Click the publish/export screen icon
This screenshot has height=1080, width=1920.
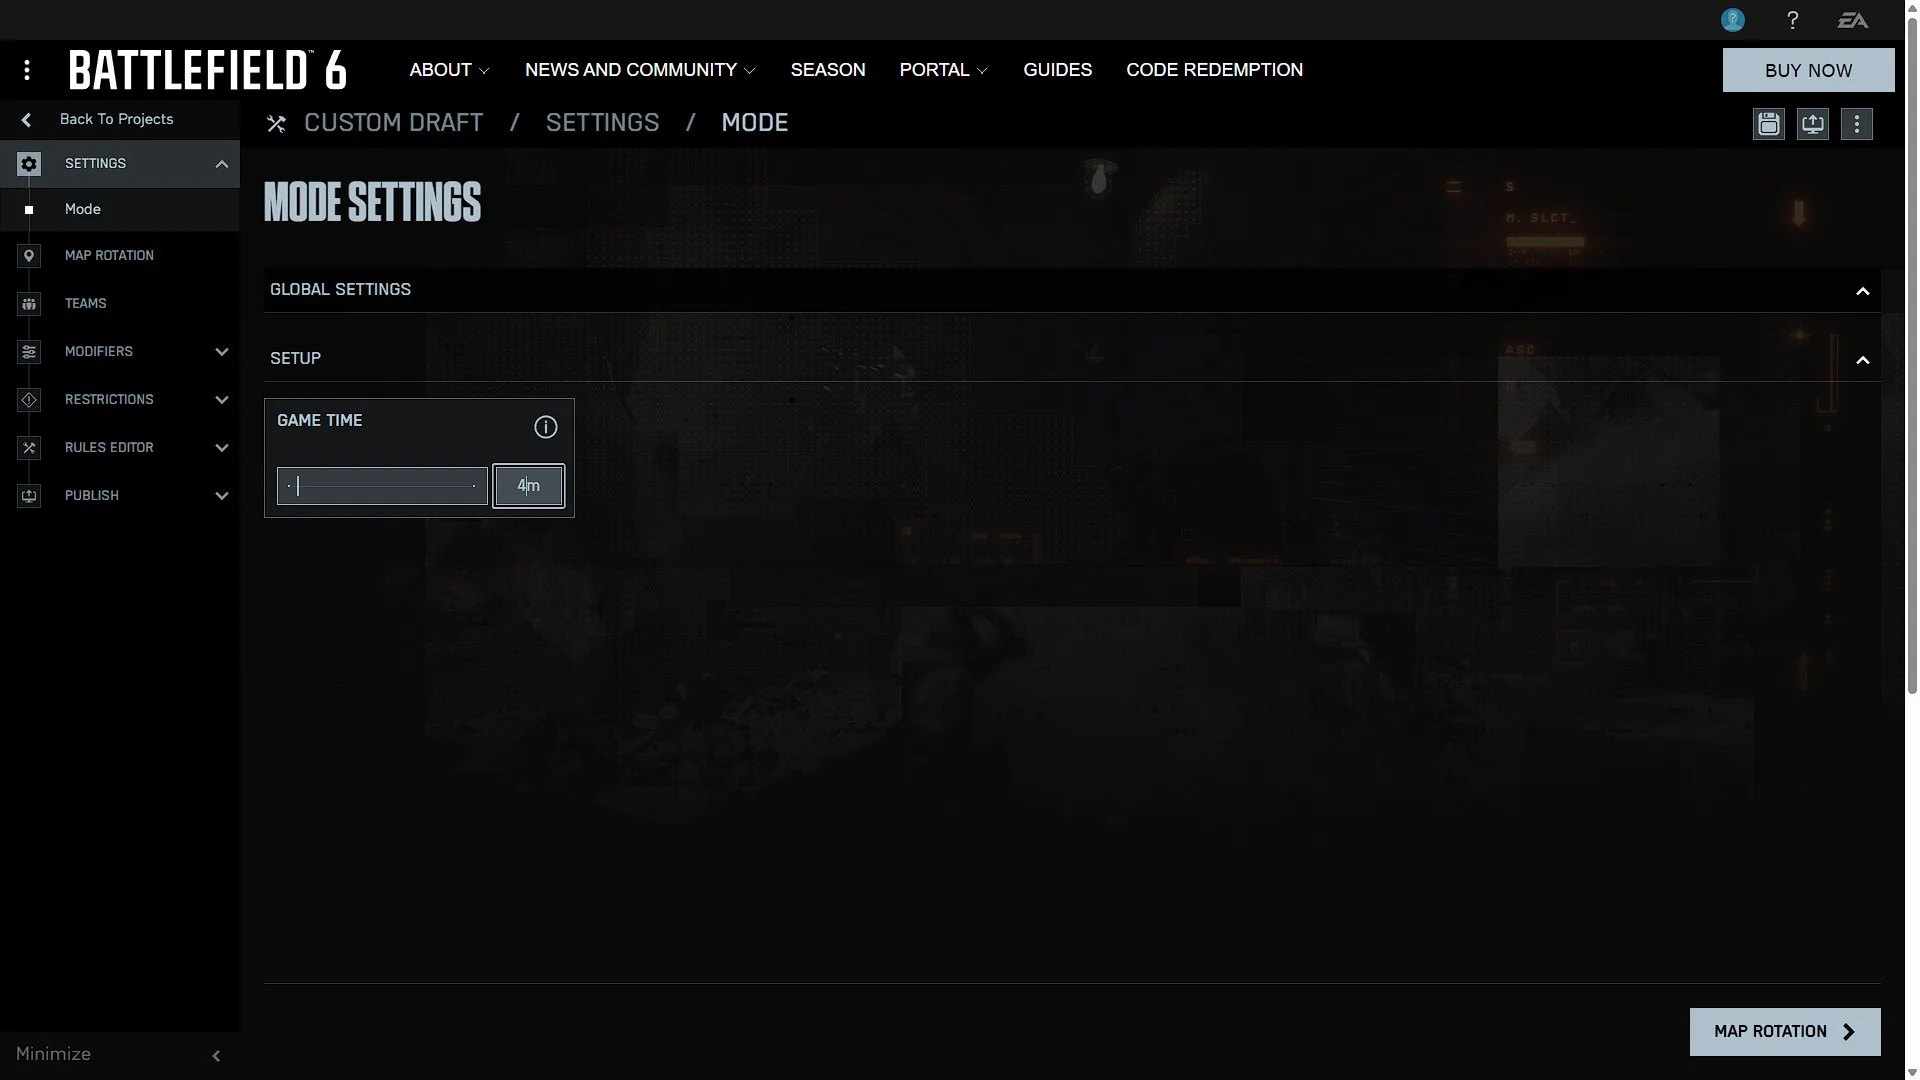point(1812,124)
